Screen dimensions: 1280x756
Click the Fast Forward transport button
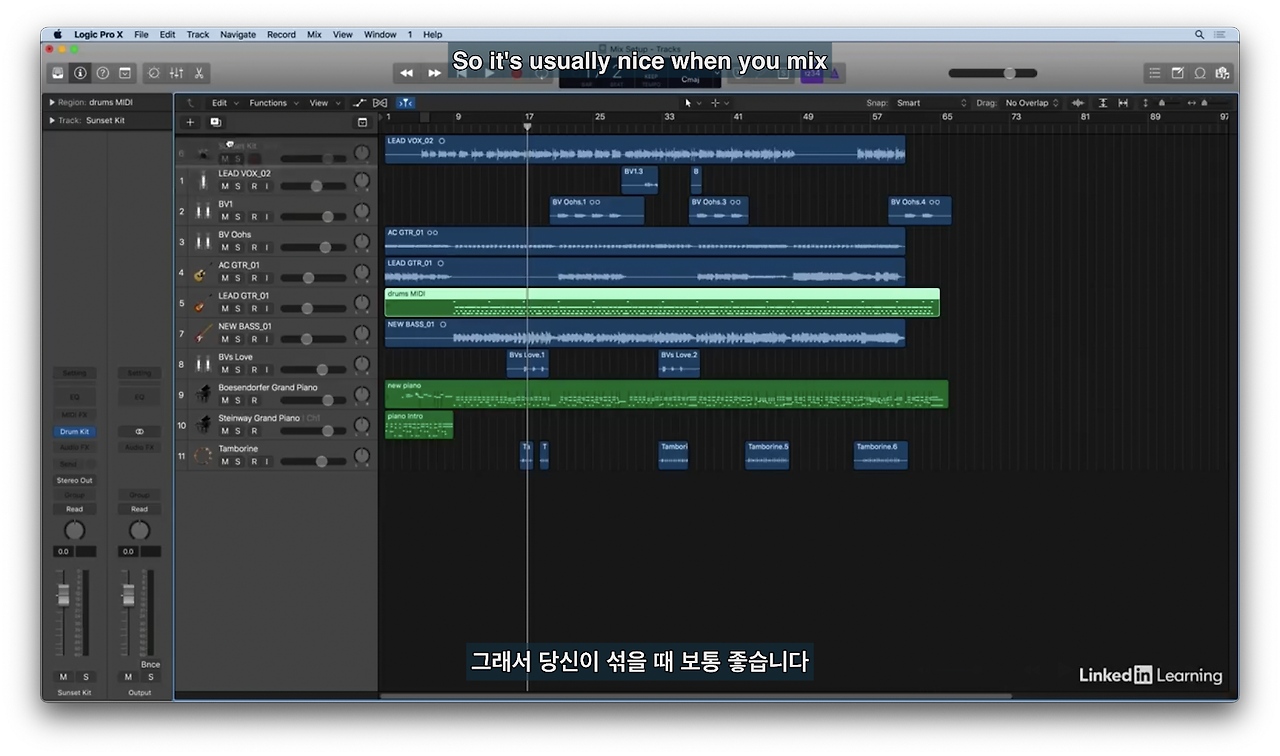coord(435,73)
